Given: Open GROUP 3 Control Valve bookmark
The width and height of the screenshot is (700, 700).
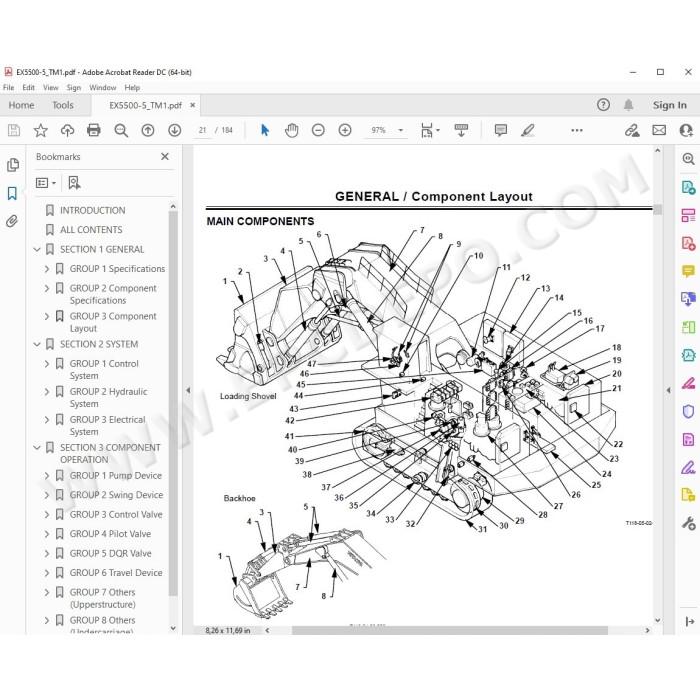Looking at the screenshot, I should (116, 514).
